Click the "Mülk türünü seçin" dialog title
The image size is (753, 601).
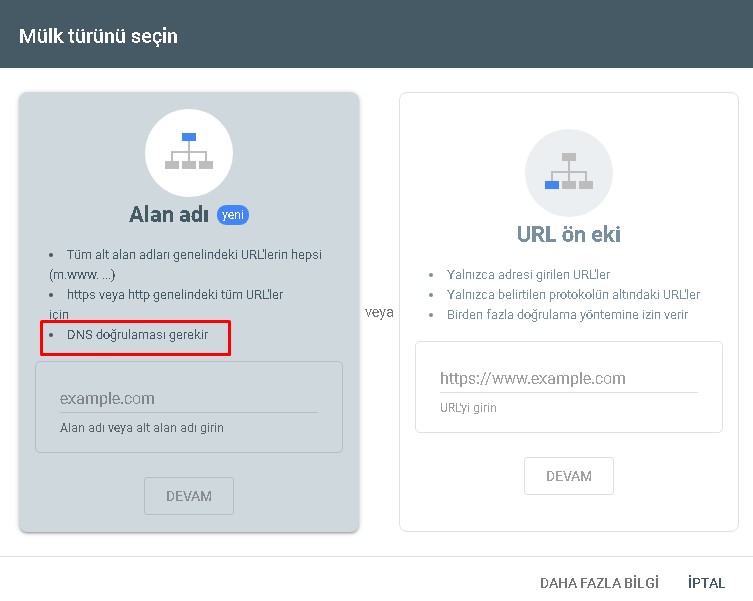point(98,36)
